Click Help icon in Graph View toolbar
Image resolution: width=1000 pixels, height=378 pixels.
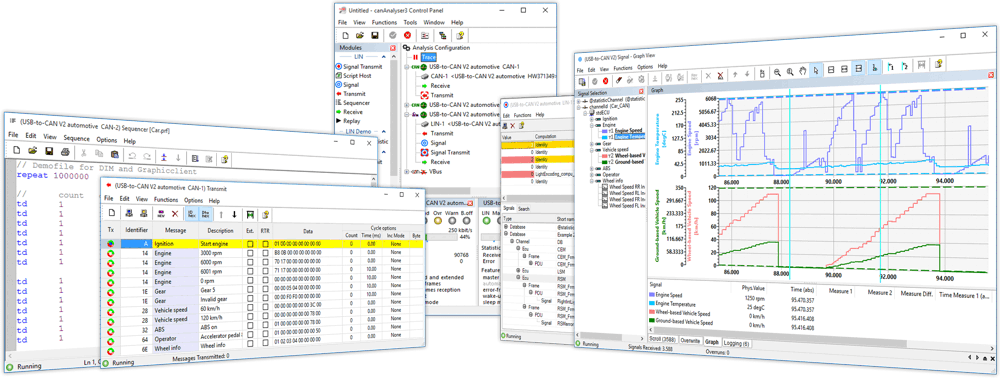tap(938, 63)
